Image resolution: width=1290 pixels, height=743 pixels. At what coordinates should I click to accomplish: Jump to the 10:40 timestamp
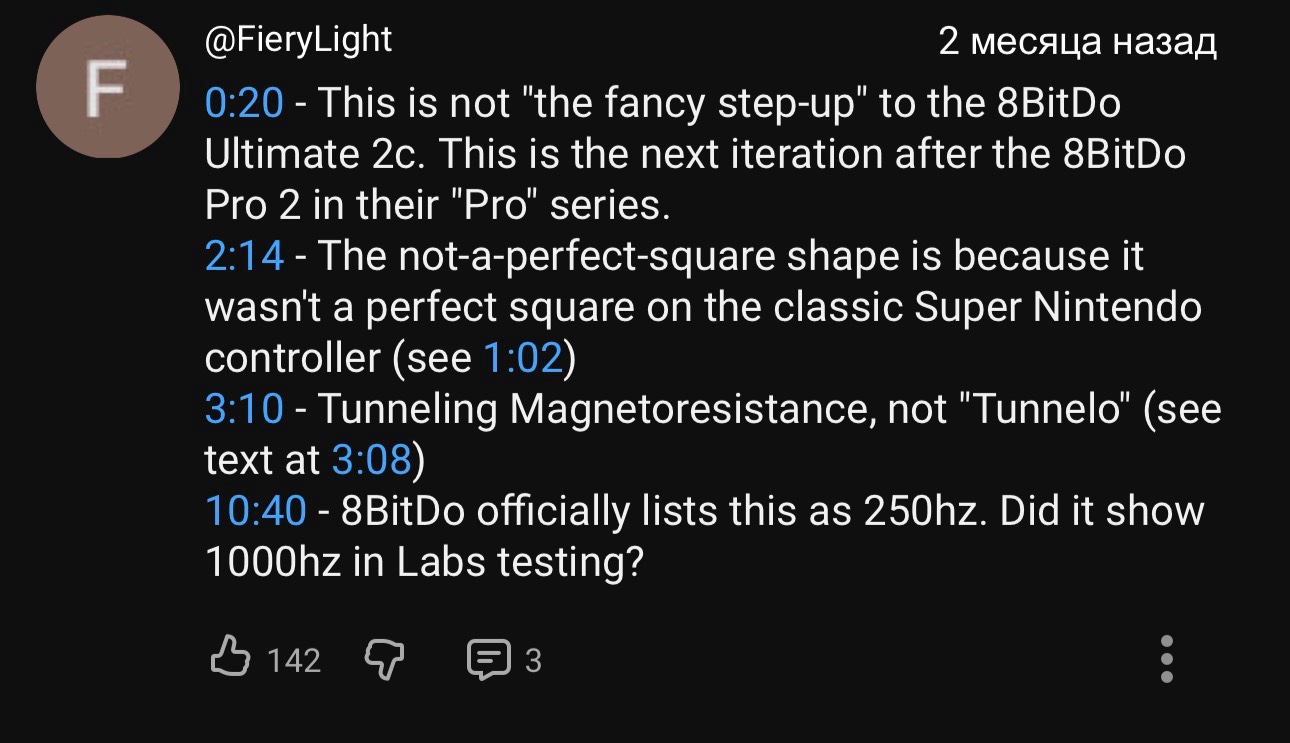(255, 511)
